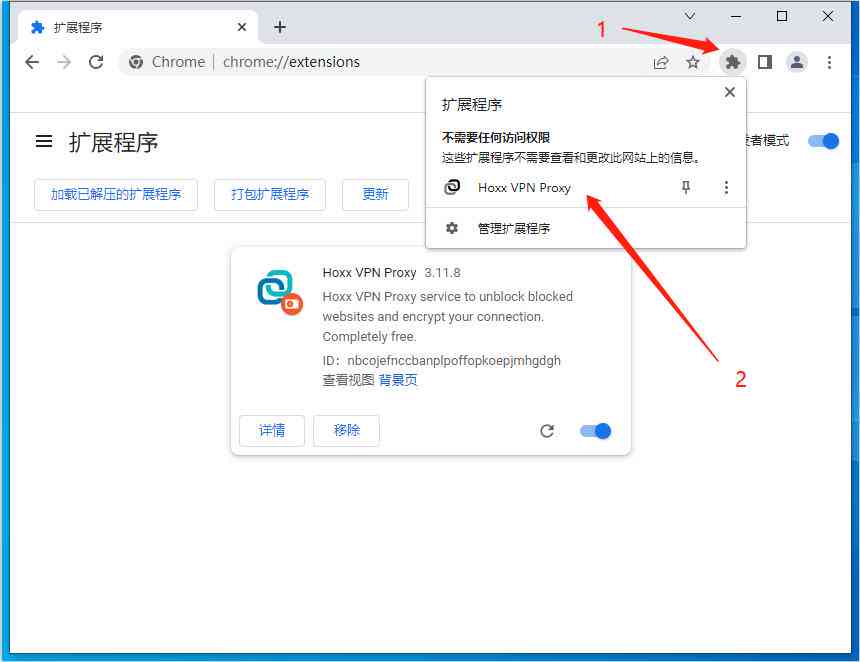860x662 pixels.
Task: Click the Hoxx icon in the popup list
Action: click(452, 188)
